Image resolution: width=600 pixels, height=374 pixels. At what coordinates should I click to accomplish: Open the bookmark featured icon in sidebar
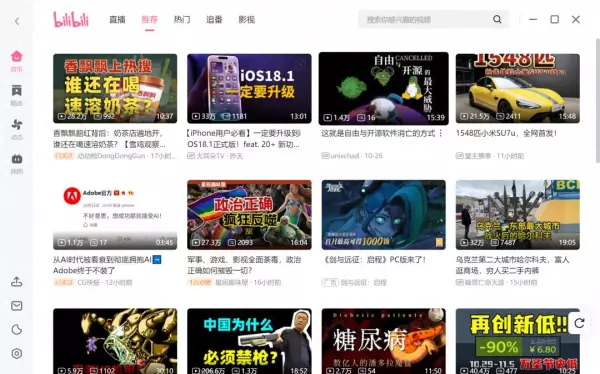coord(16,91)
